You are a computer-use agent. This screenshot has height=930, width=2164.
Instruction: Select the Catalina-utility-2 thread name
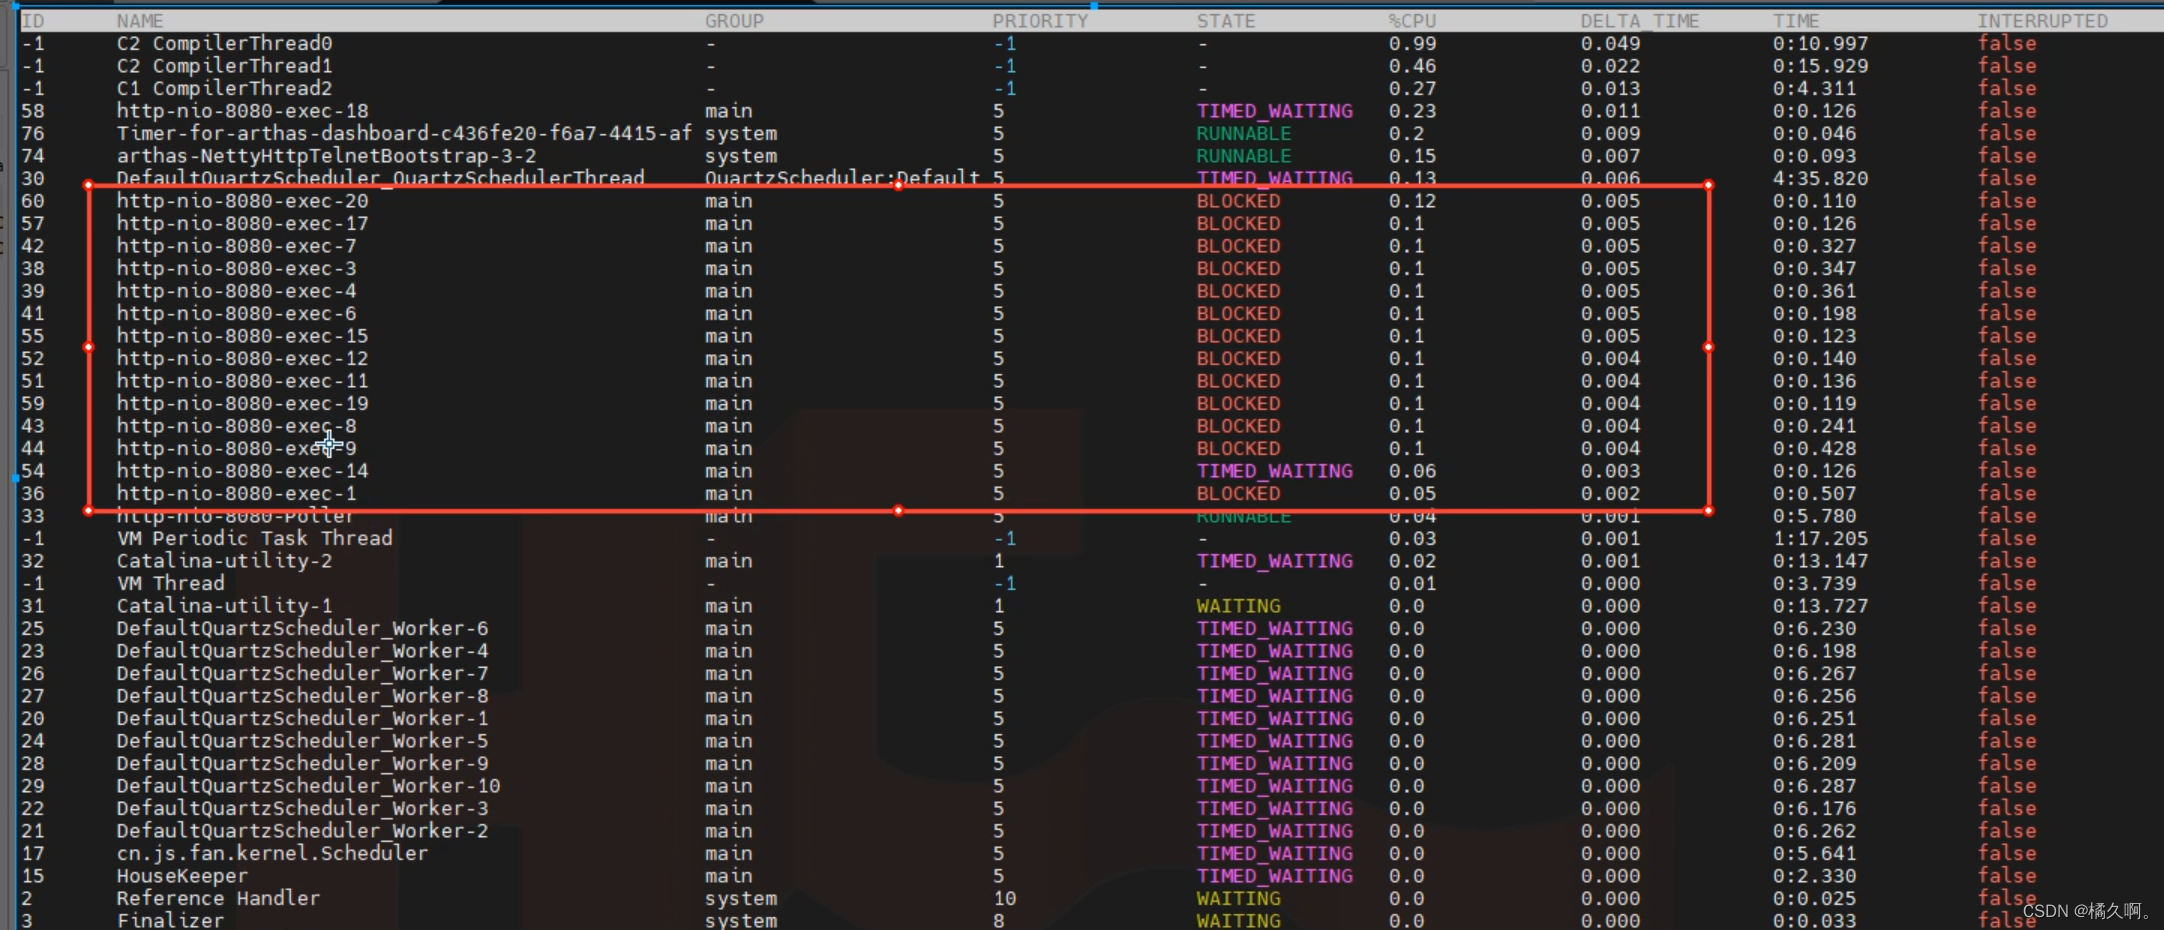click(x=224, y=561)
